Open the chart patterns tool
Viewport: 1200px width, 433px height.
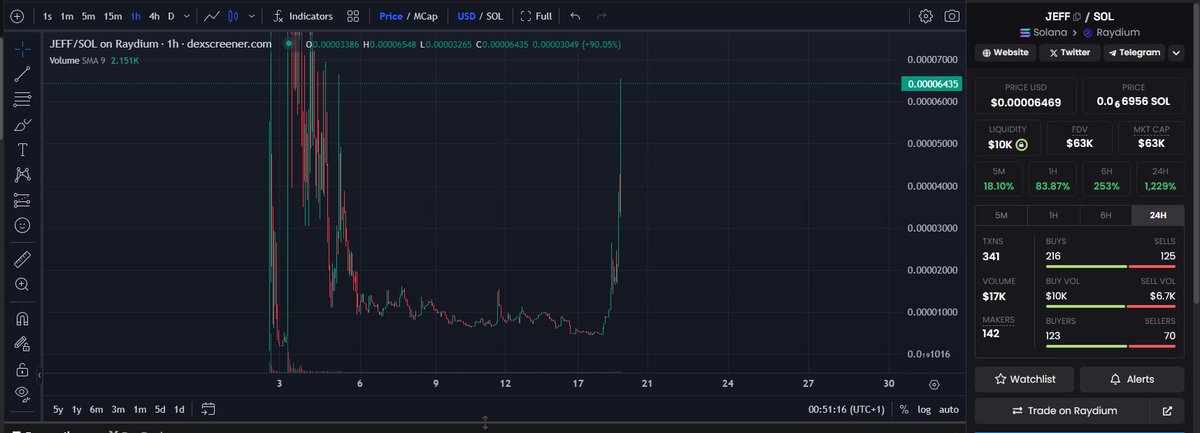(22, 174)
